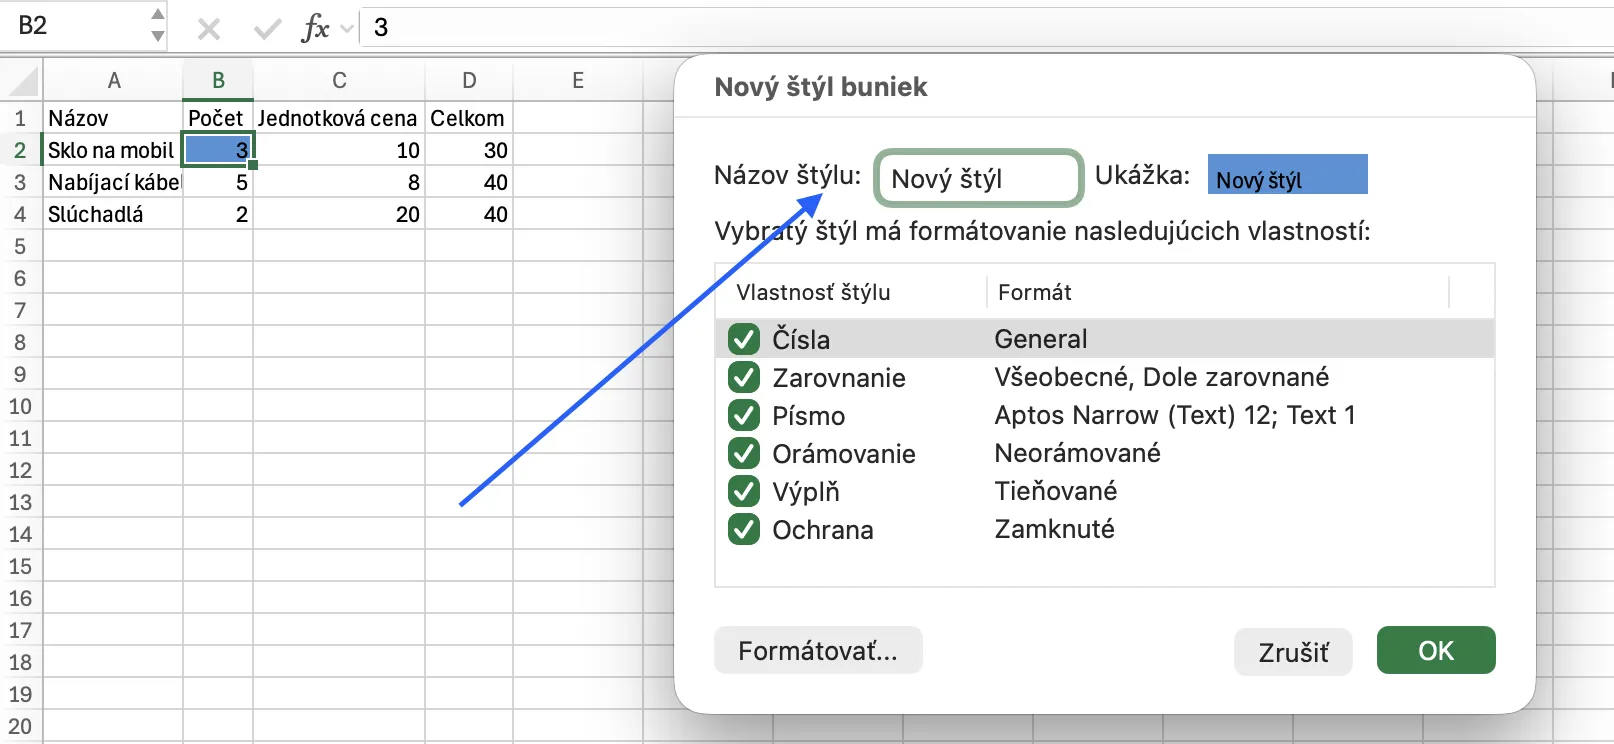1614x744 pixels.
Task: Click the select-all corner triangle of the sheet
Action: (x=22, y=80)
